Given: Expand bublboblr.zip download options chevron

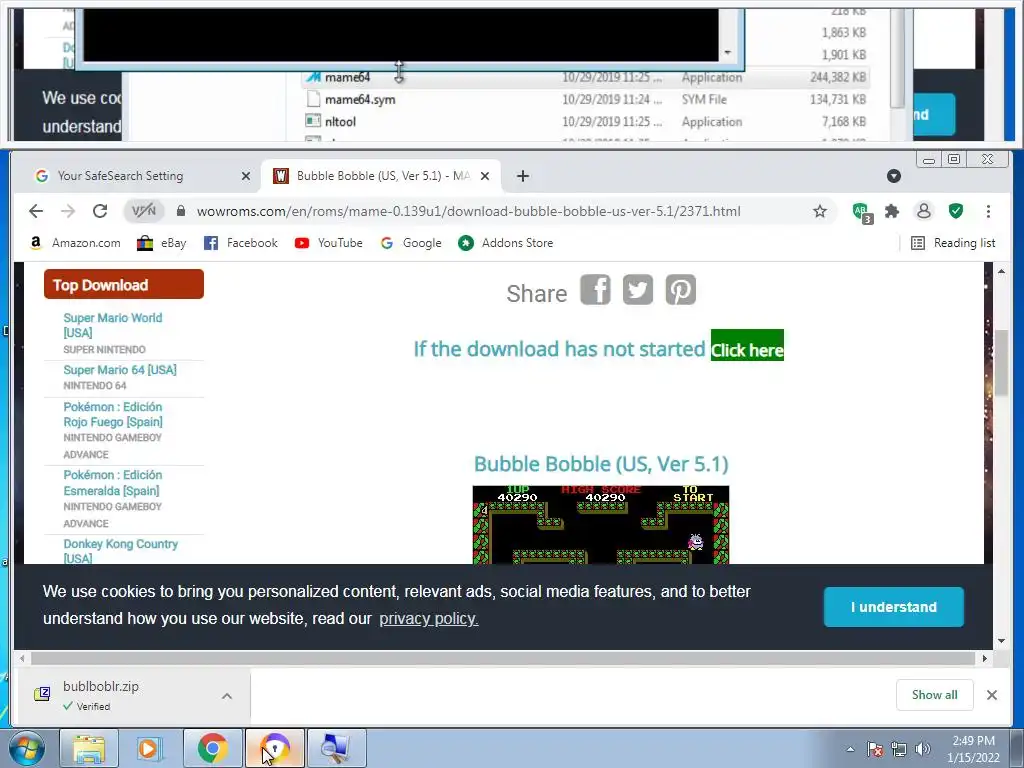Looking at the screenshot, I should coord(227,696).
